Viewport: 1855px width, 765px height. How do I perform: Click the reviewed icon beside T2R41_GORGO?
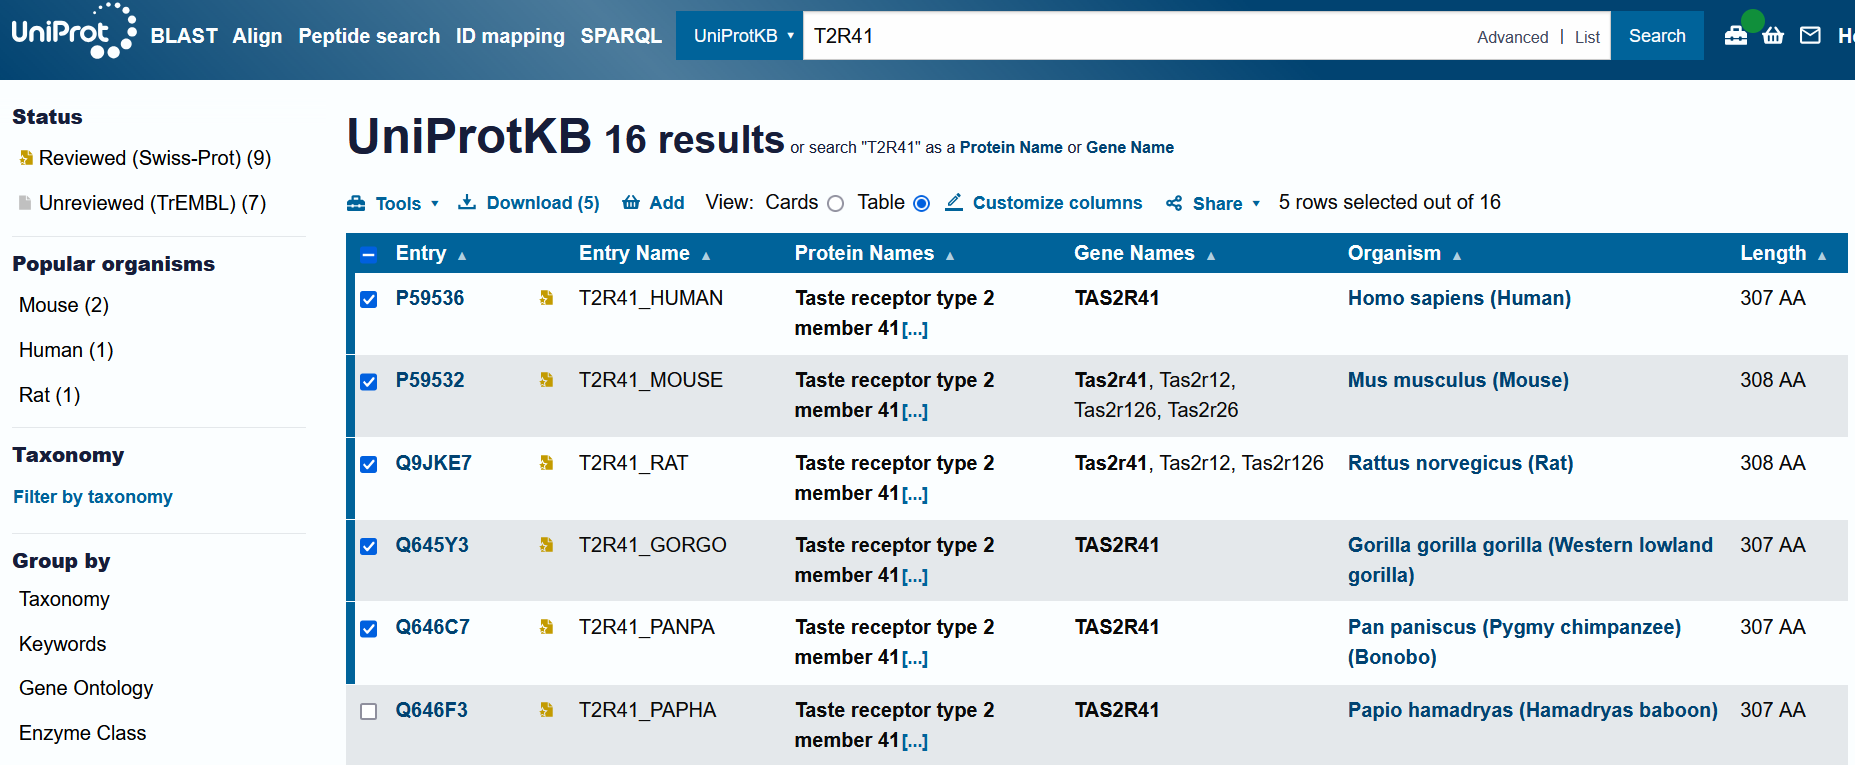(546, 545)
